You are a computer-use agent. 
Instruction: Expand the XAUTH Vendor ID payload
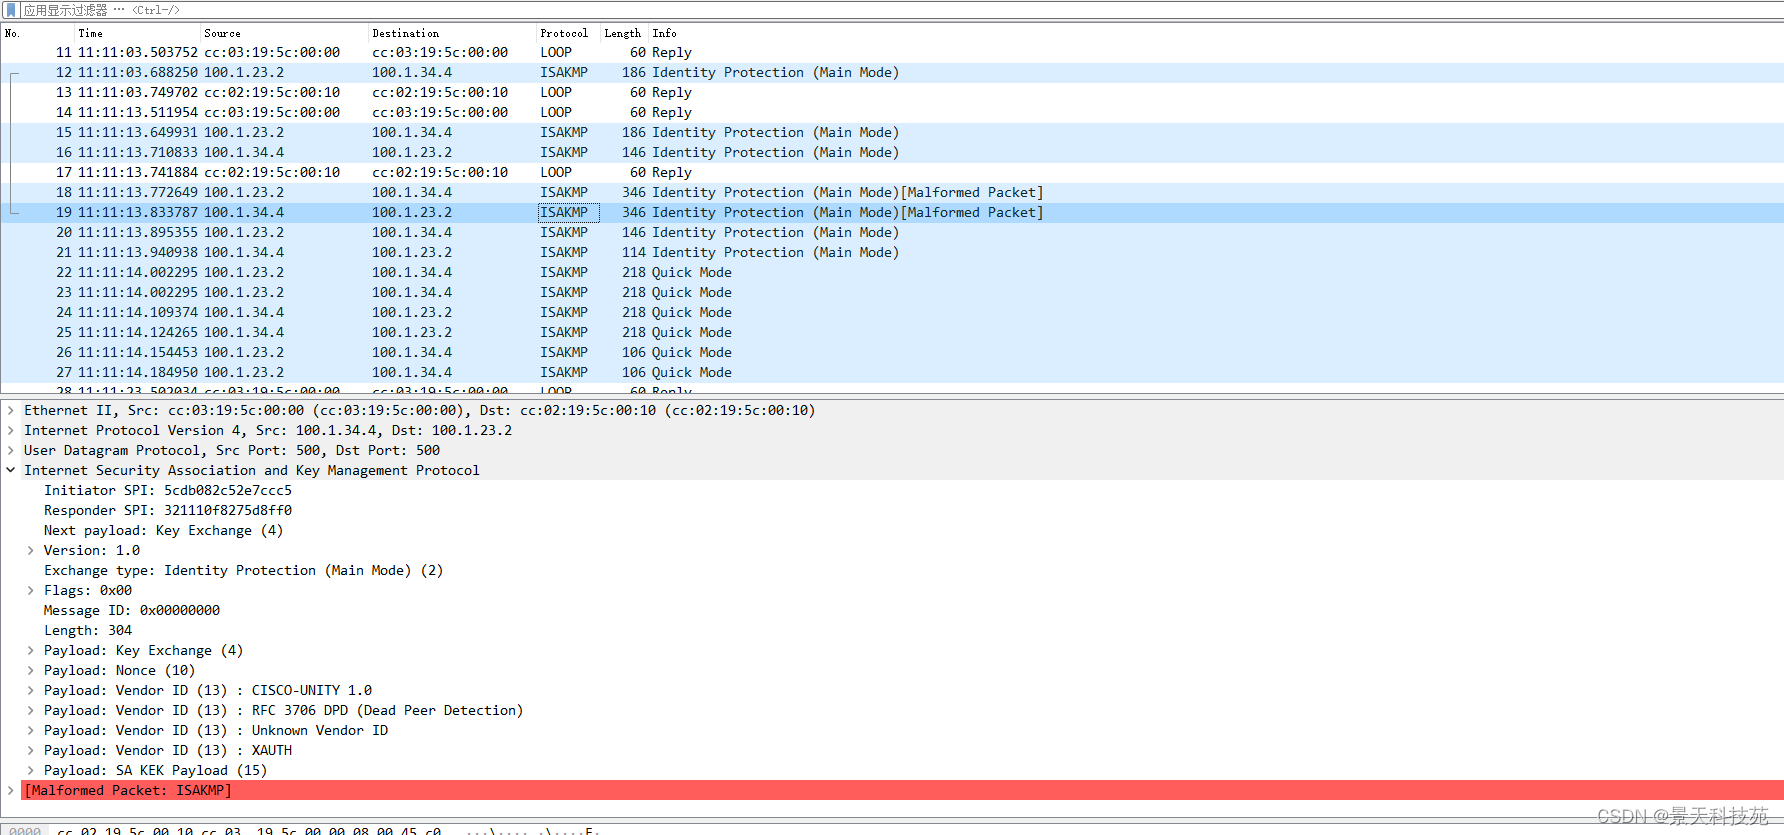31,750
